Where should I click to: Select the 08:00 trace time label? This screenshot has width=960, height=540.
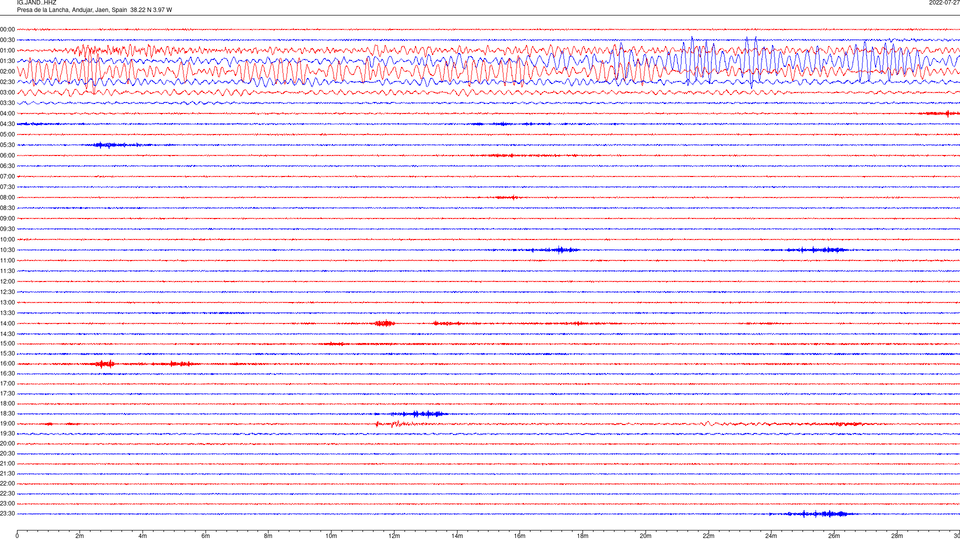click(x=7, y=197)
